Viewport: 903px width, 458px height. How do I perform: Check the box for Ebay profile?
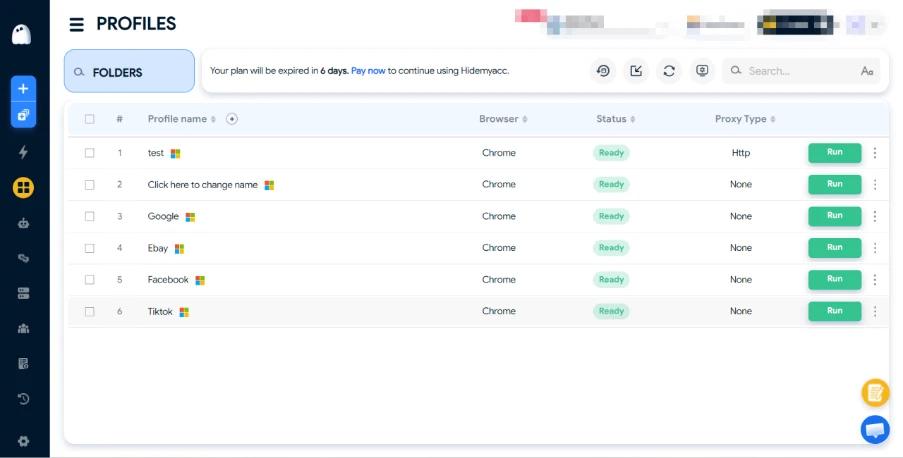89,248
